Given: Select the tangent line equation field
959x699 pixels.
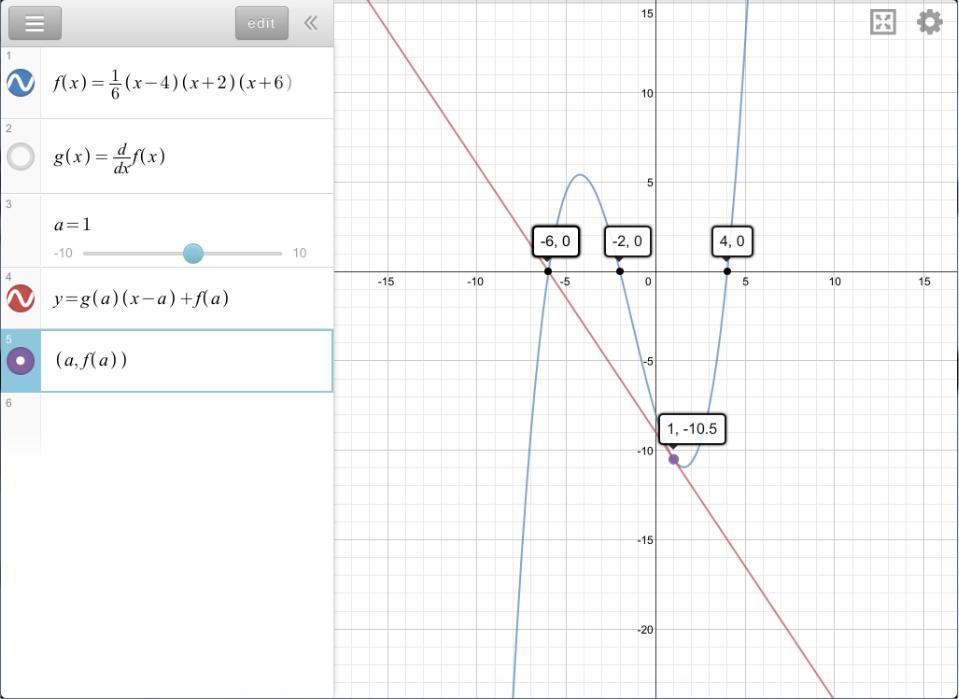Looking at the screenshot, I should point(187,298).
